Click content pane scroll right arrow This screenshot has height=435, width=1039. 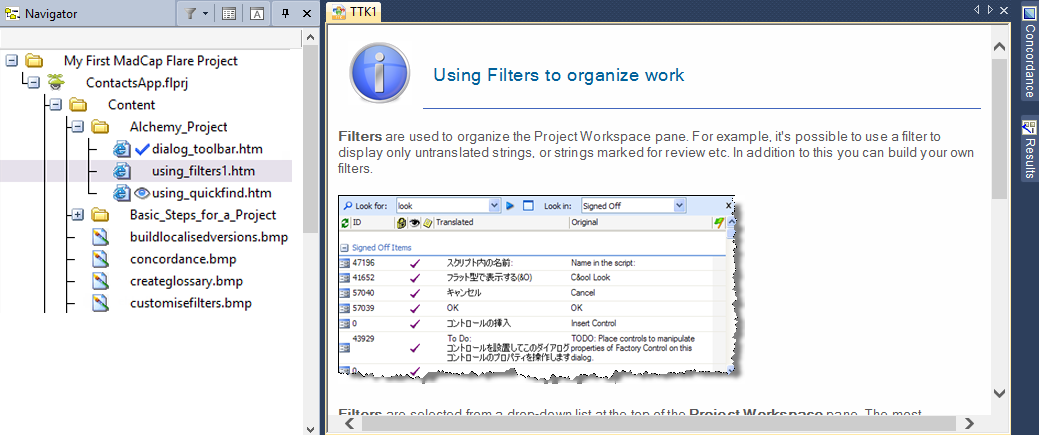(969, 423)
